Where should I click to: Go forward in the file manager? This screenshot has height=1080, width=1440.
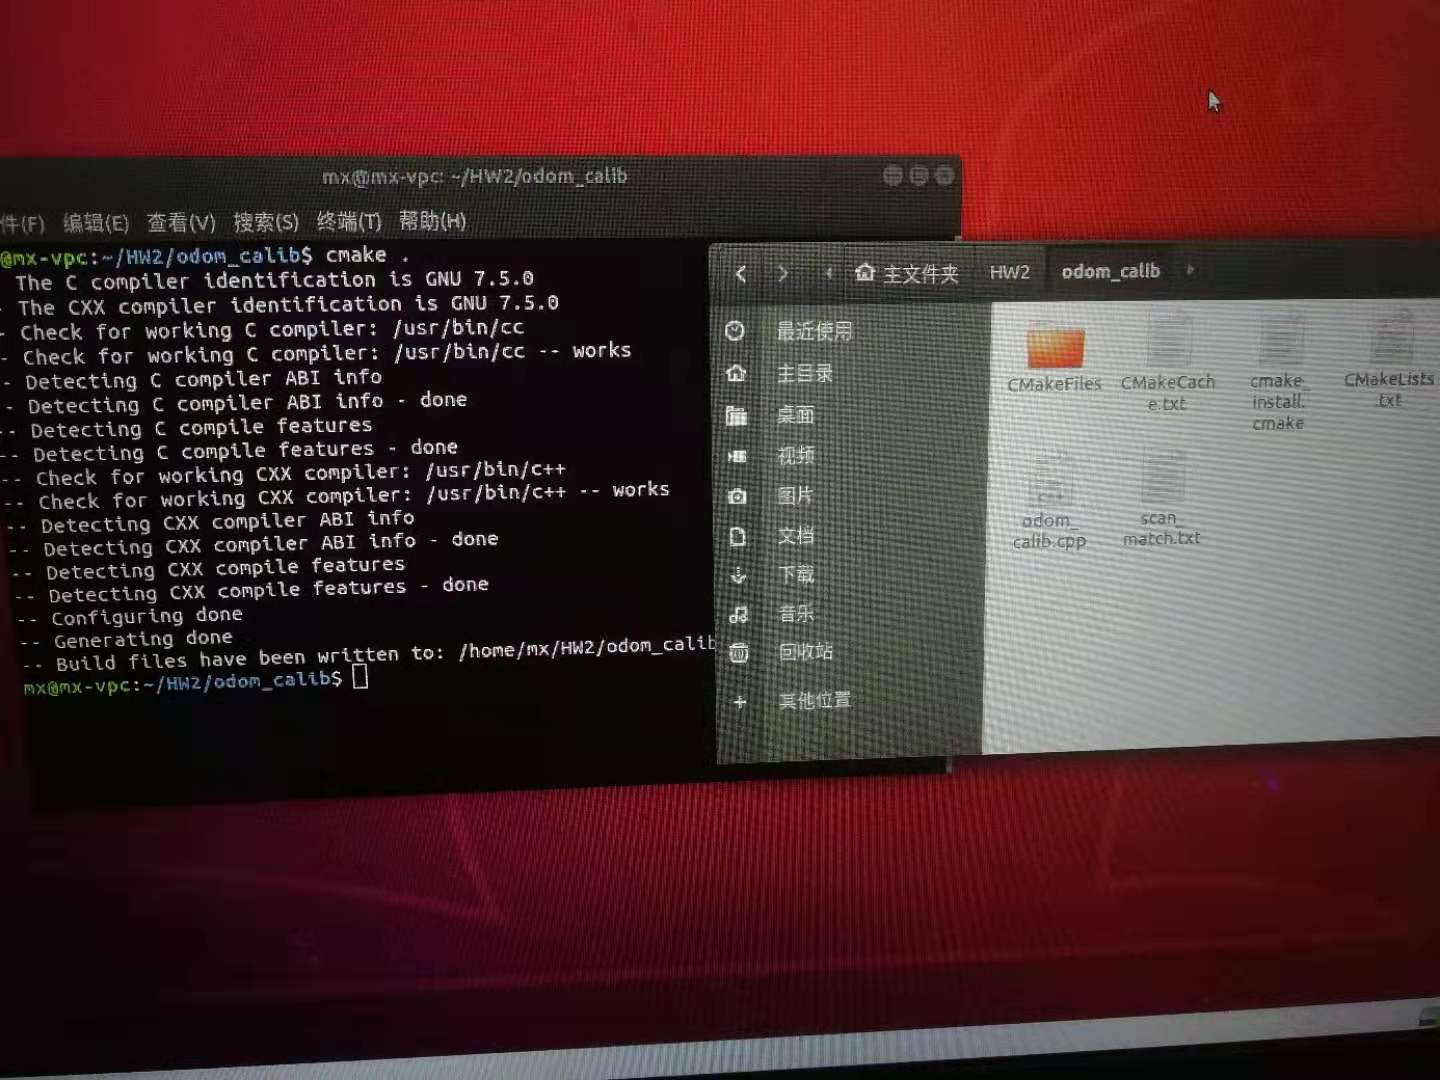pos(783,273)
